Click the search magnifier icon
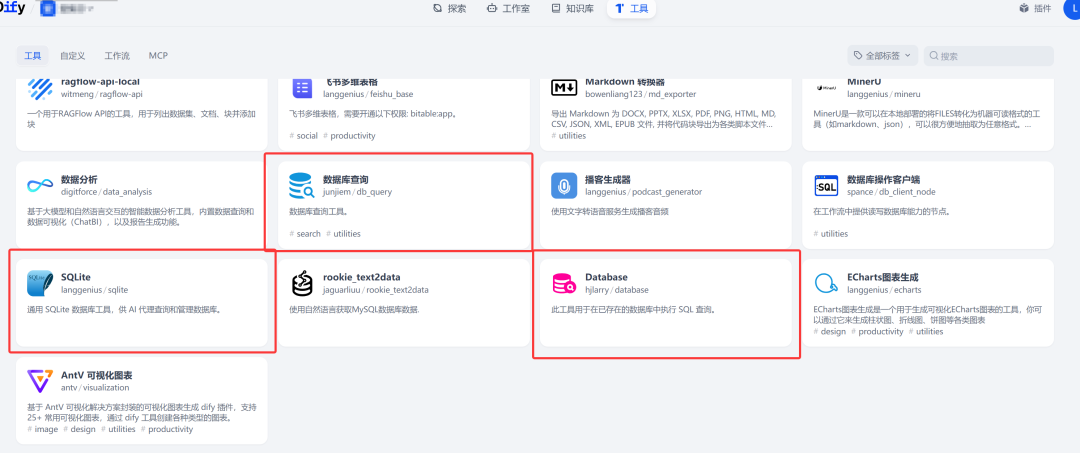The image size is (1080, 453). (x=934, y=56)
